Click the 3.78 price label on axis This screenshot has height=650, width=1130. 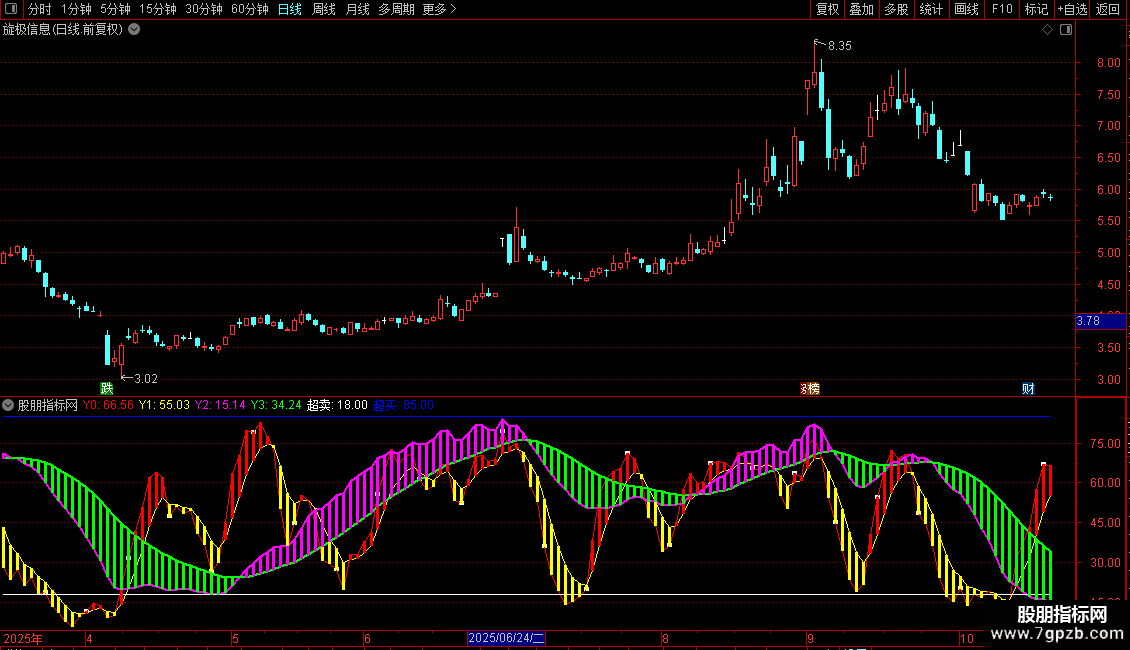[x=1100, y=321]
